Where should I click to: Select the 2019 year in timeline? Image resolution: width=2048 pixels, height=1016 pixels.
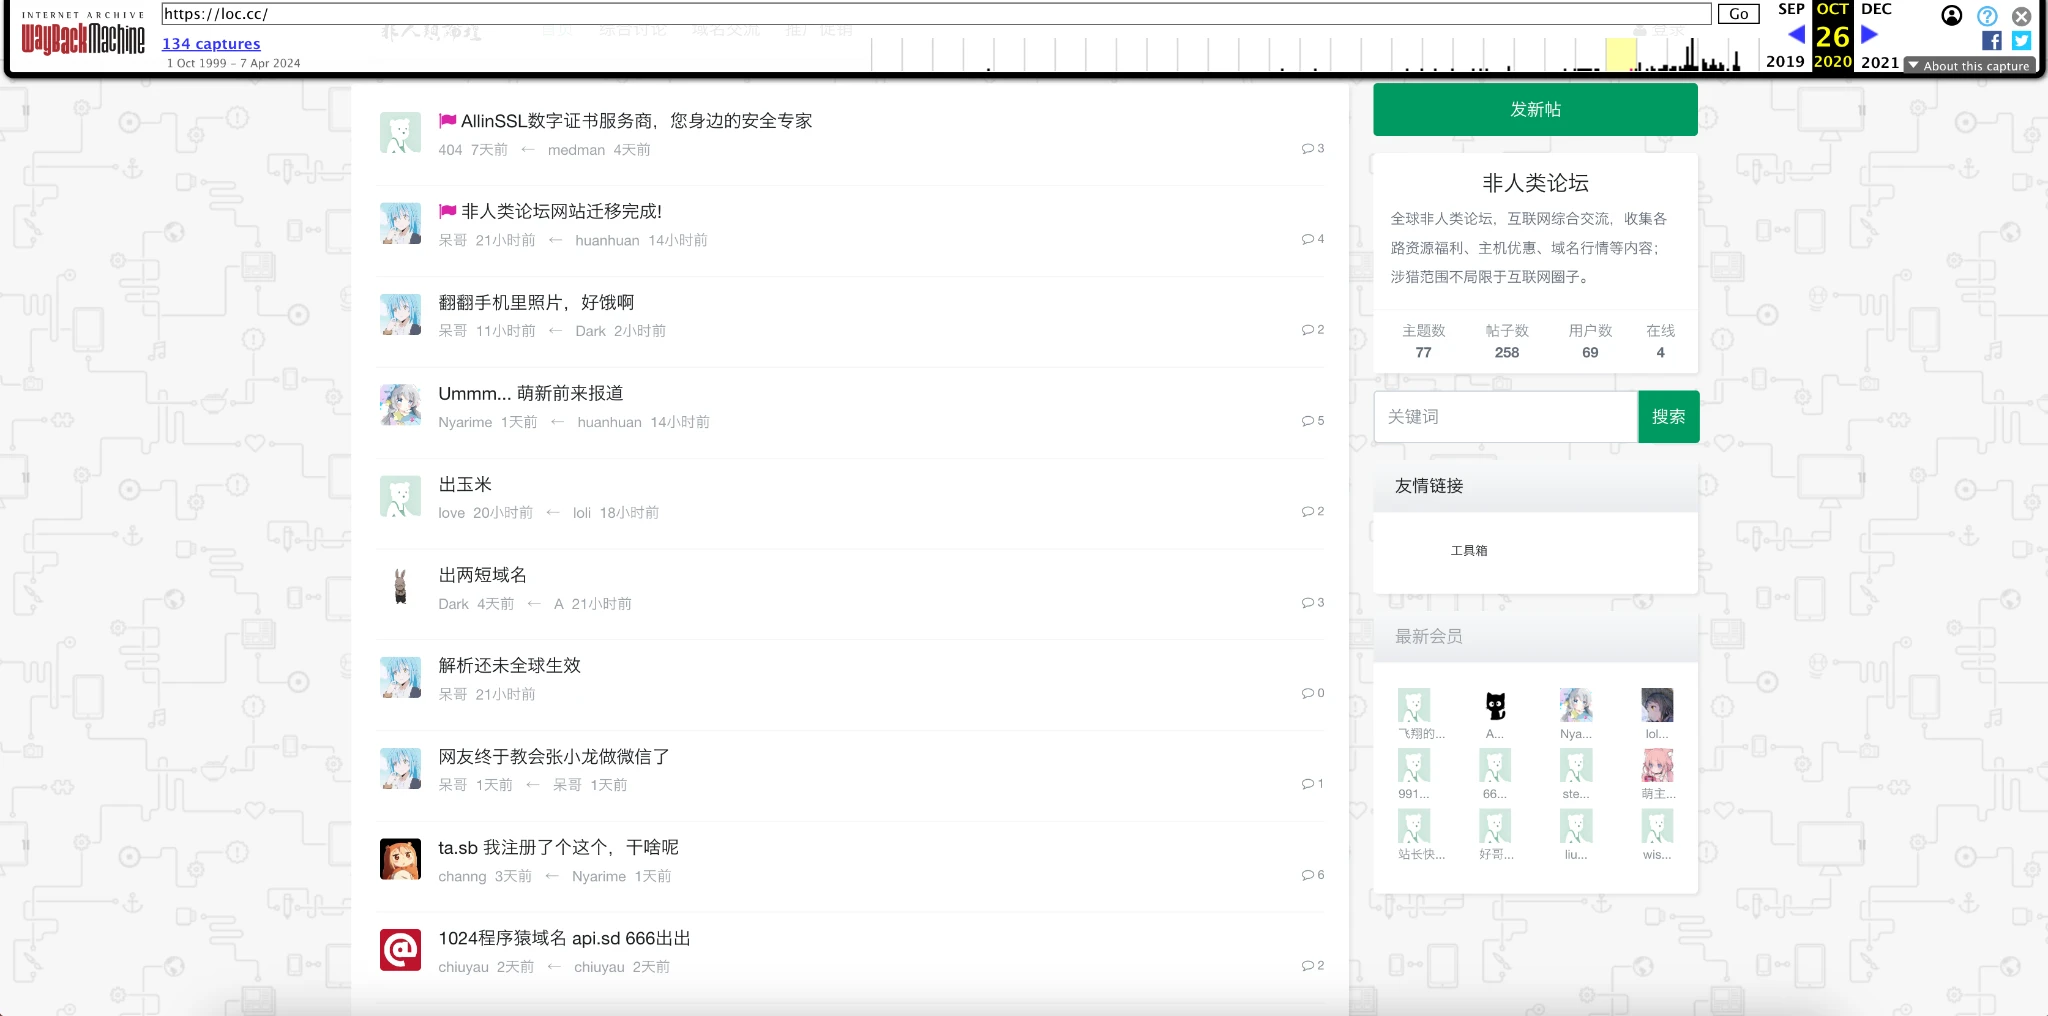pyautogui.click(x=1785, y=62)
